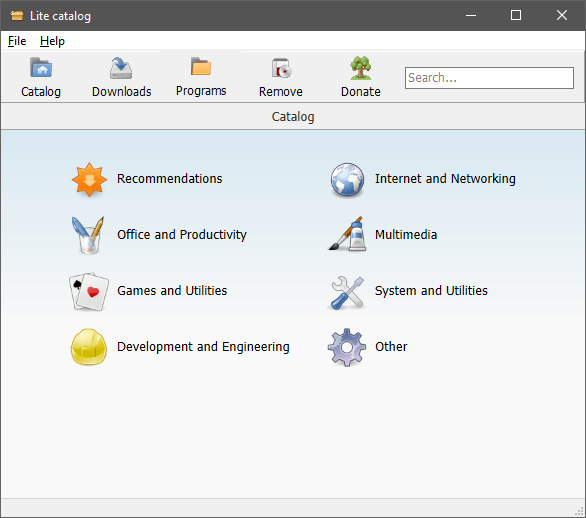The height and width of the screenshot is (518, 586).
Task: Click the Donate tree icon
Action: (361, 68)
